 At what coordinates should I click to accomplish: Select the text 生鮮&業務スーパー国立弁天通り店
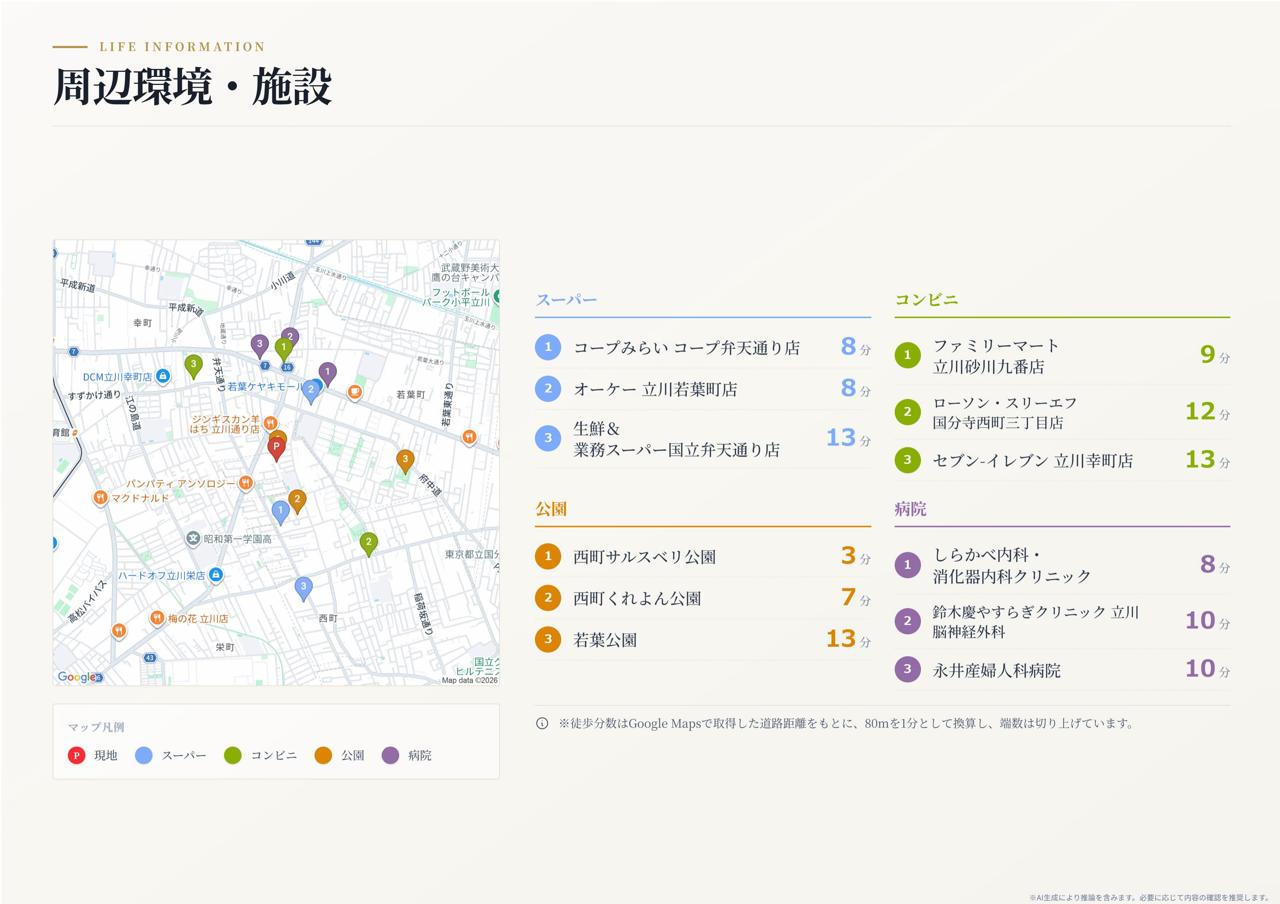tap(677, 439)
